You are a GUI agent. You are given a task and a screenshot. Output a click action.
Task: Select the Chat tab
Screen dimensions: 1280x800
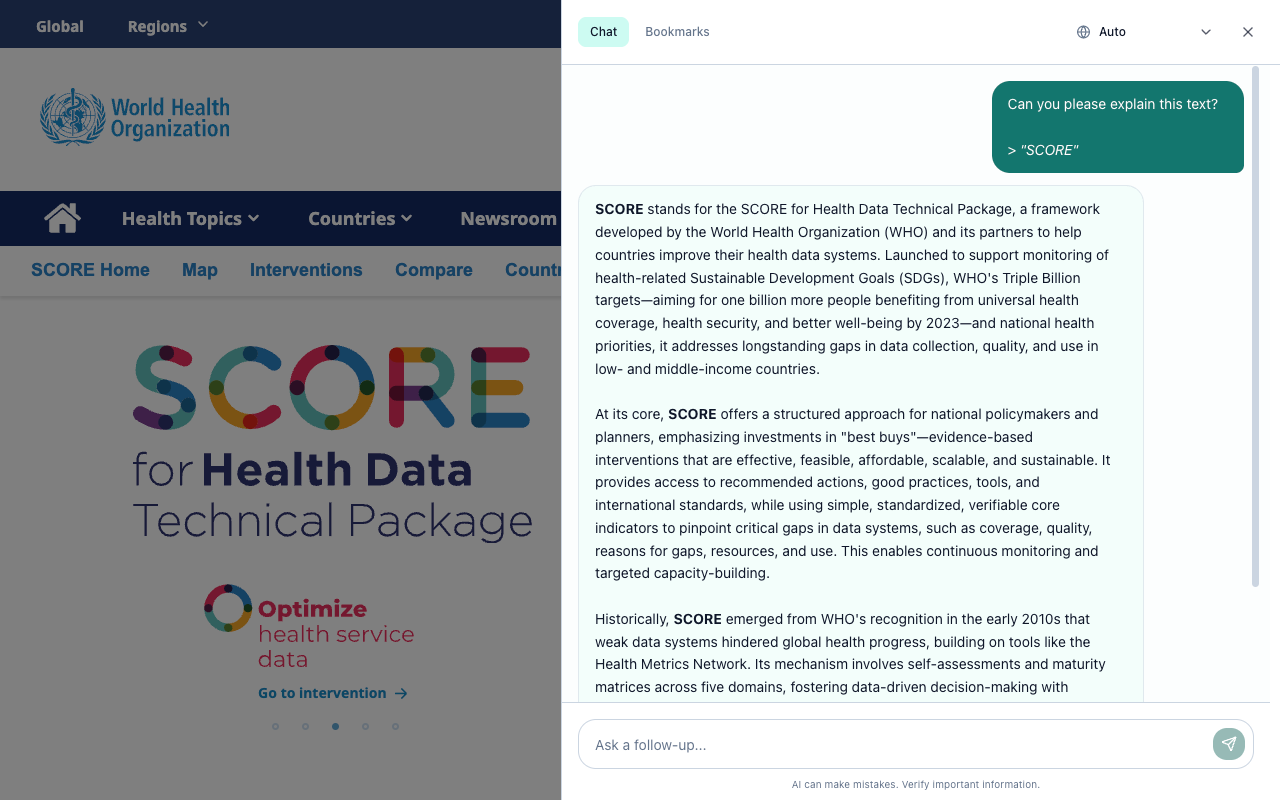[x=603, y=31]
